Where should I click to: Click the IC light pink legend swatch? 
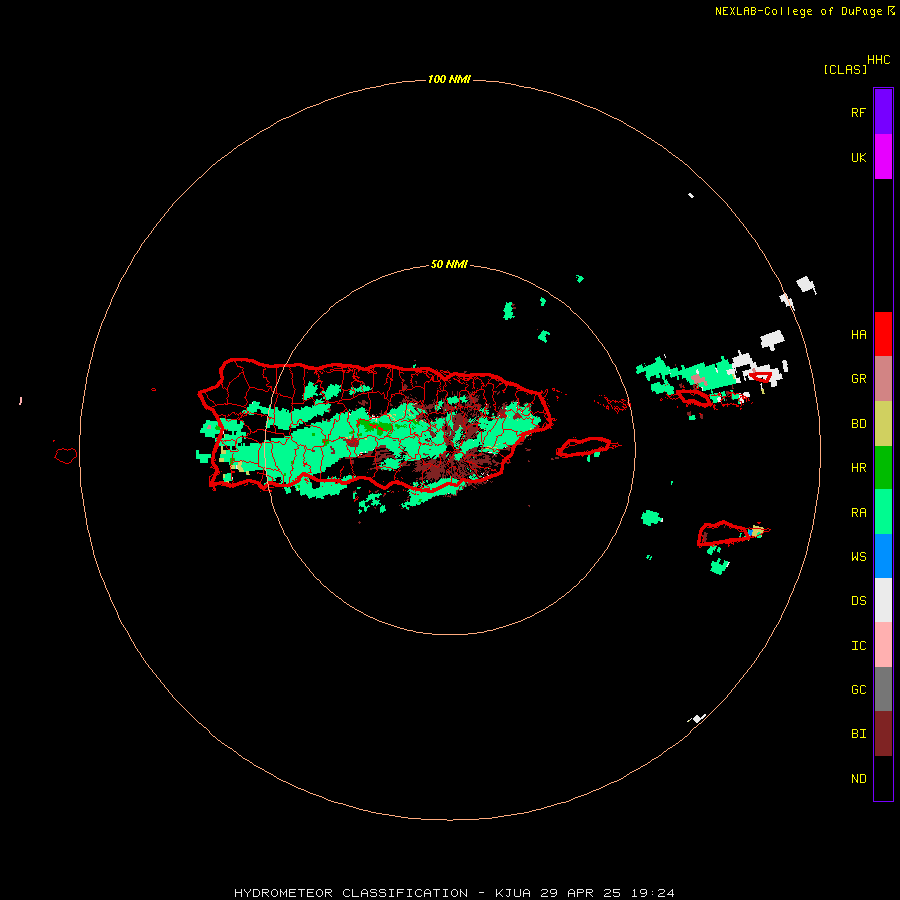pos(883,645)
